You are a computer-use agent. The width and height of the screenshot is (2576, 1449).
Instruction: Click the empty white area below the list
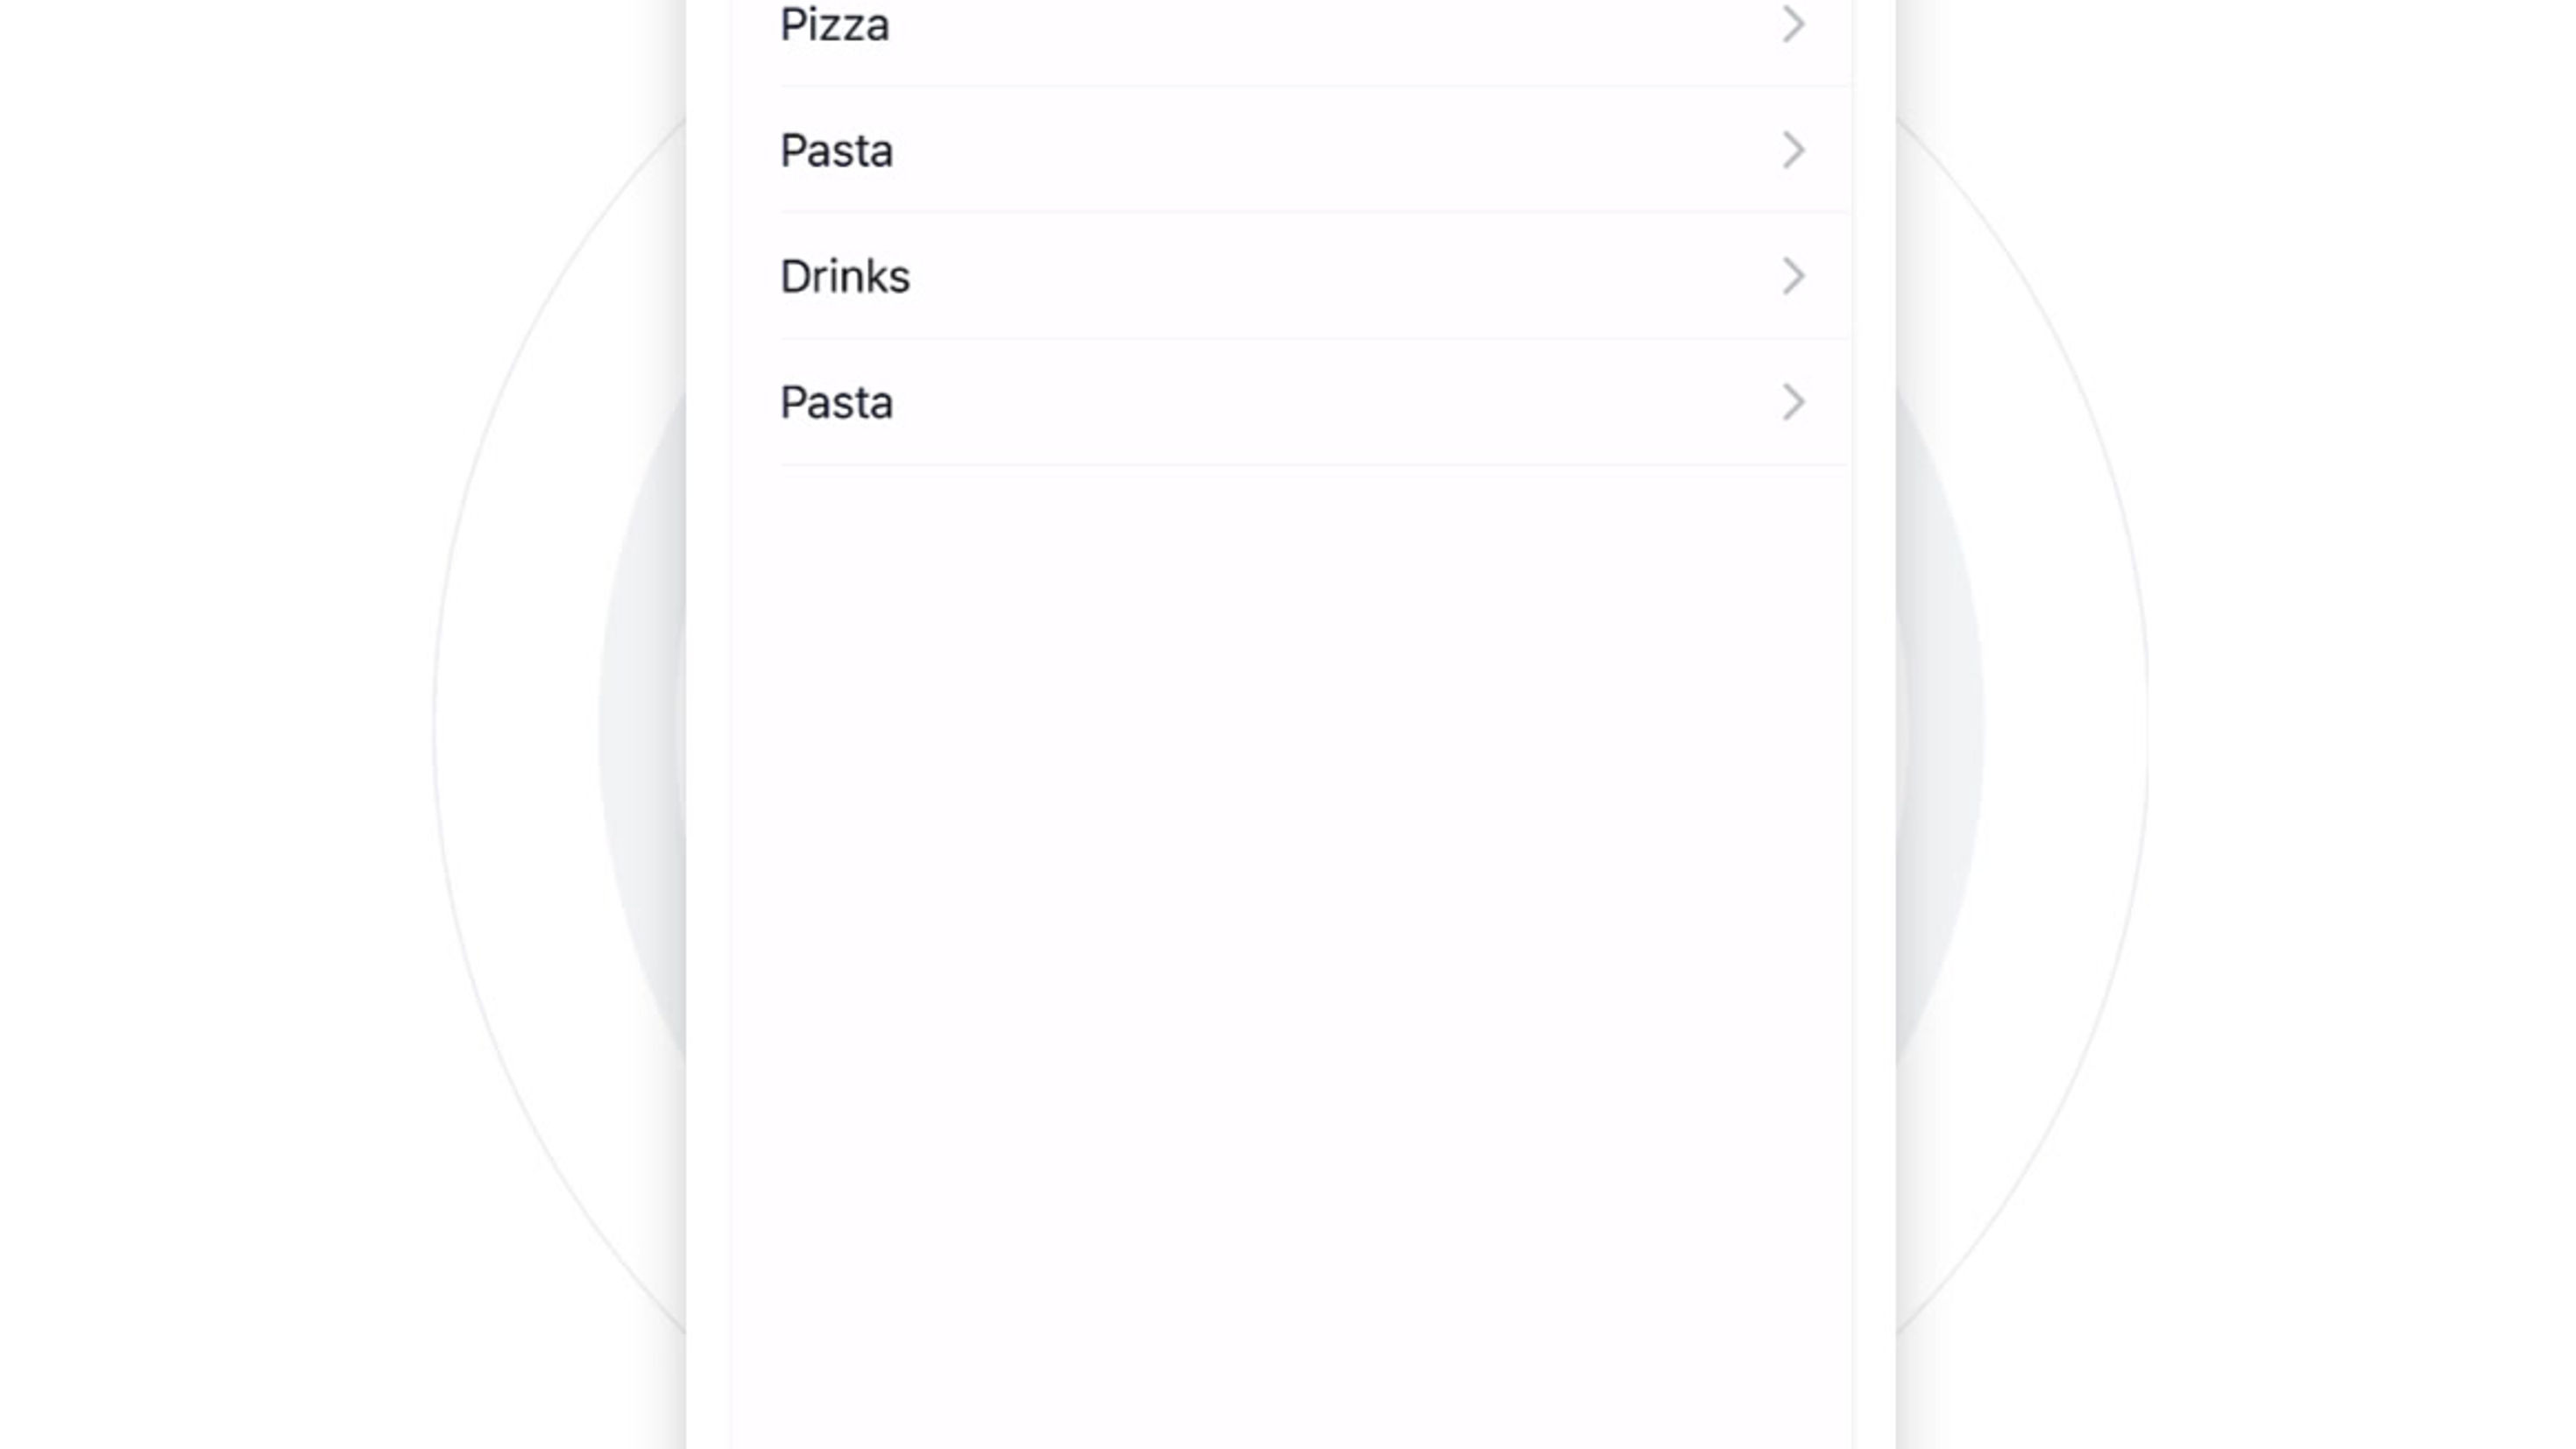click(1290, 900)
